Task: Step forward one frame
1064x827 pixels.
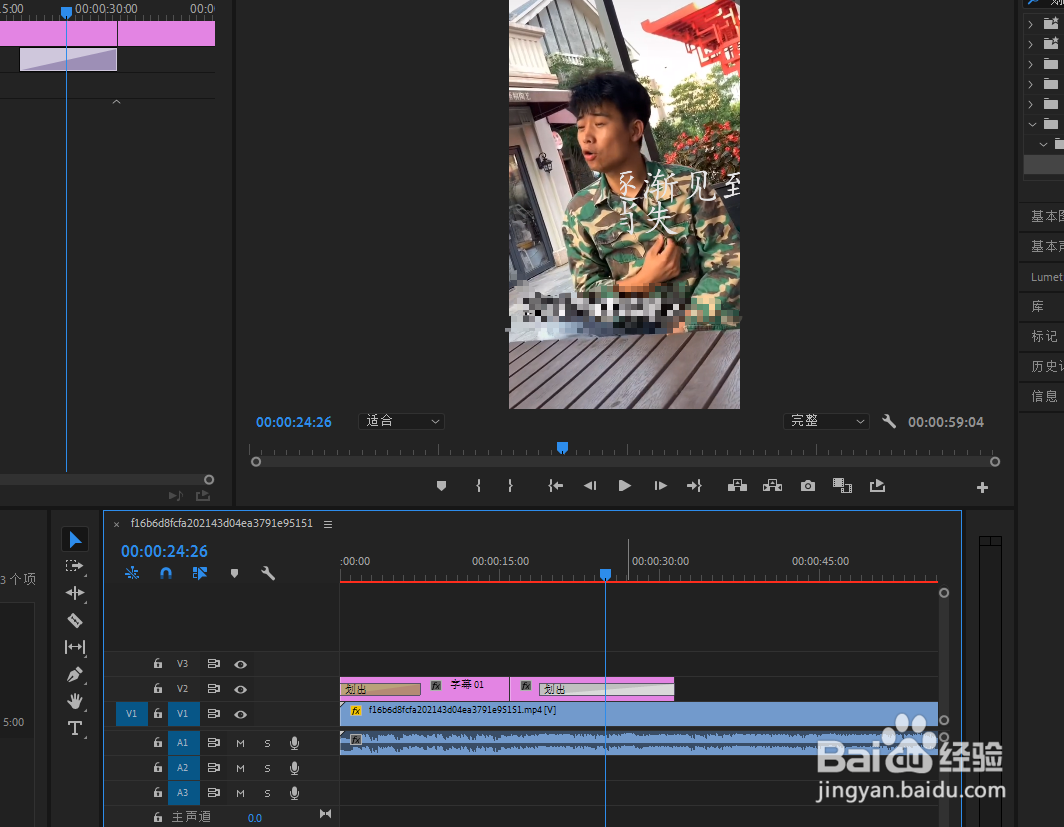Action: (660, 486)
